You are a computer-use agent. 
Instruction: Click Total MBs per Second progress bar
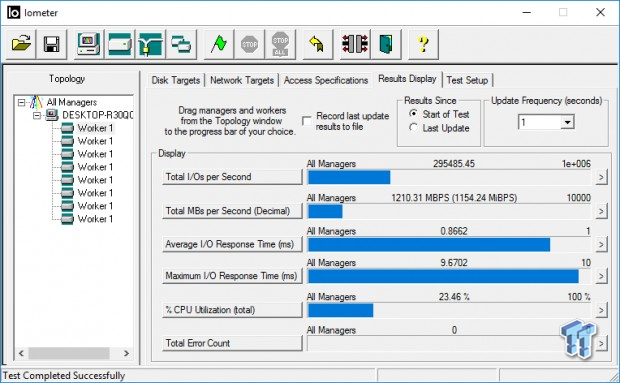[449, 211]
